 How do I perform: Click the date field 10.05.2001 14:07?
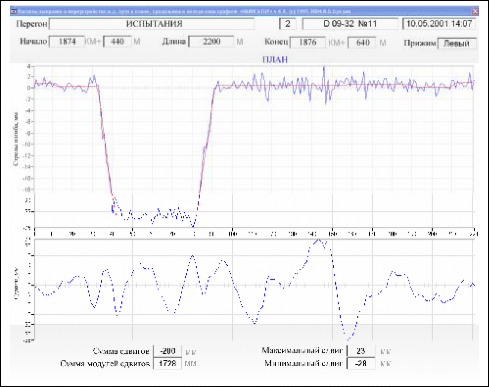click(x=439, y=24)
